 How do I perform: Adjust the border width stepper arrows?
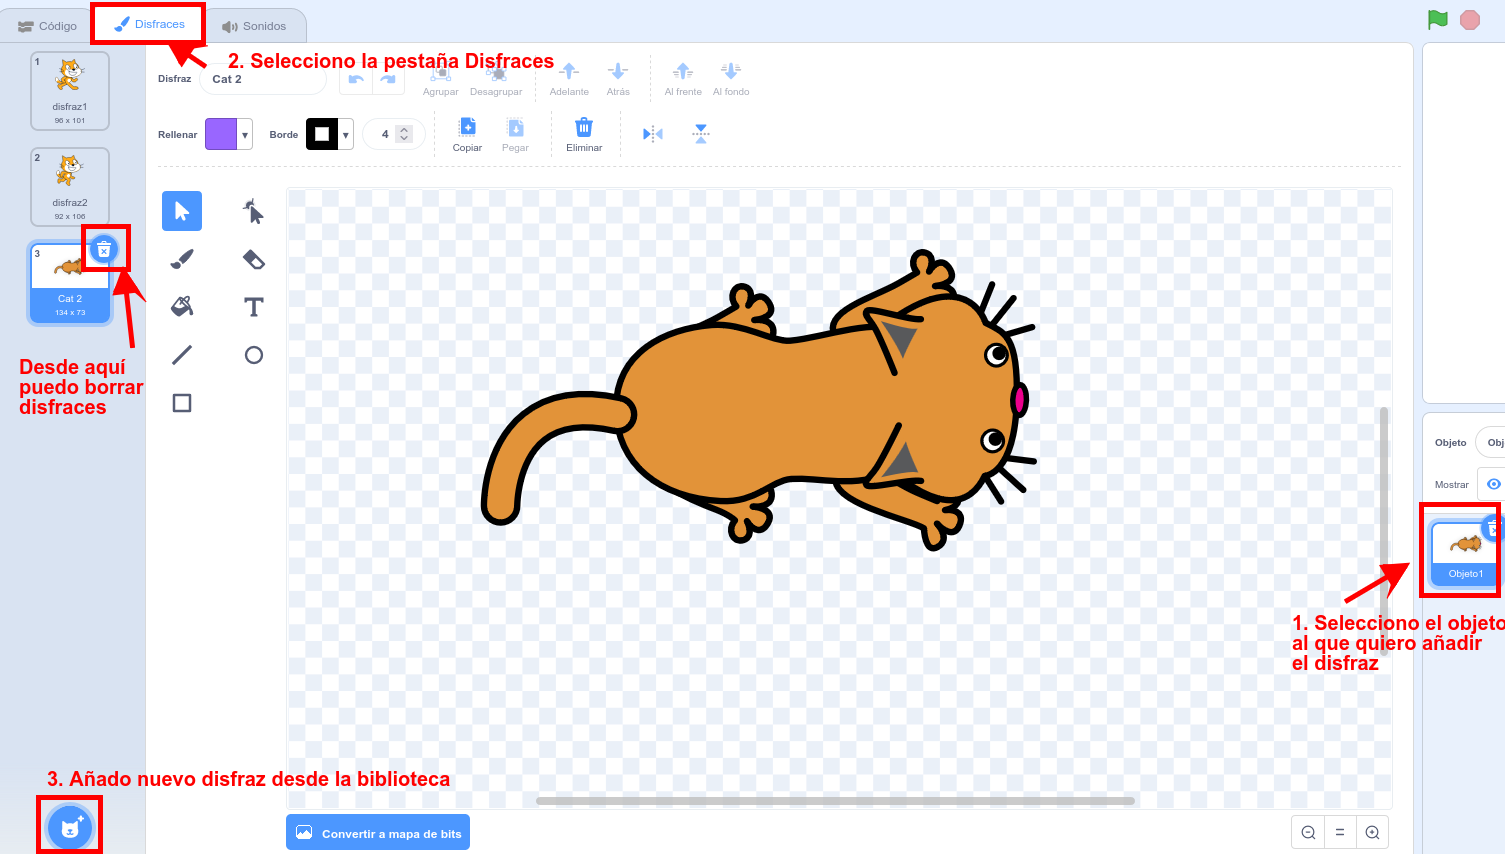pyautogui.click(x=404, y=134)
